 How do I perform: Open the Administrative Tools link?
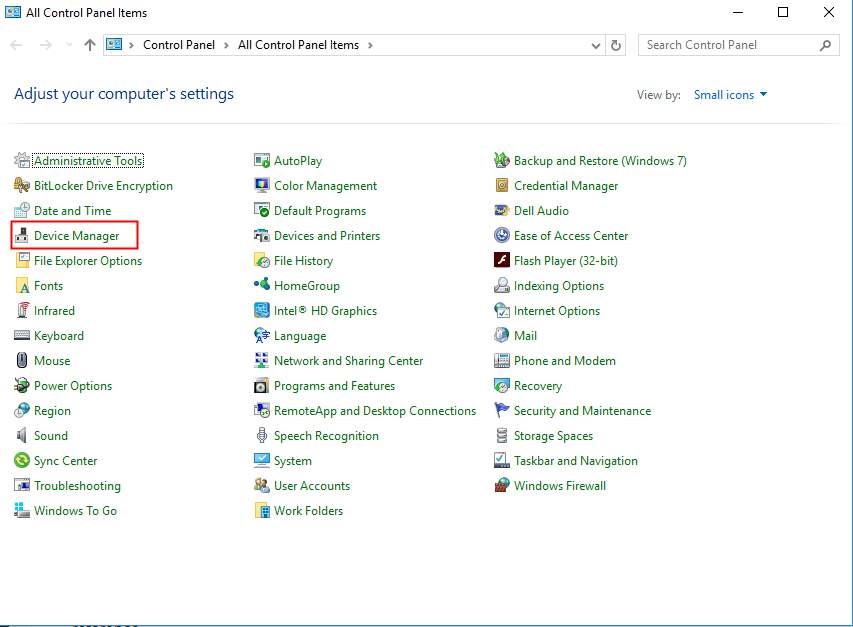(x=88, y=161)
